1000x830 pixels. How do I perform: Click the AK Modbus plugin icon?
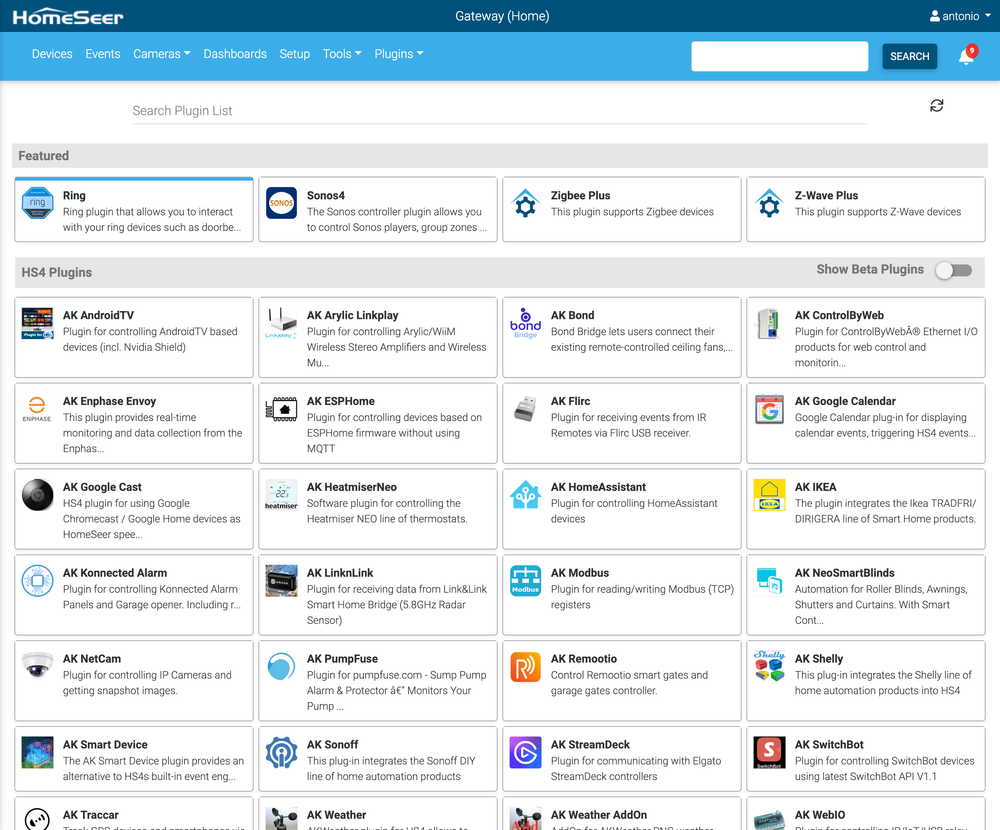pyautogui.click(x=526, y=581)
